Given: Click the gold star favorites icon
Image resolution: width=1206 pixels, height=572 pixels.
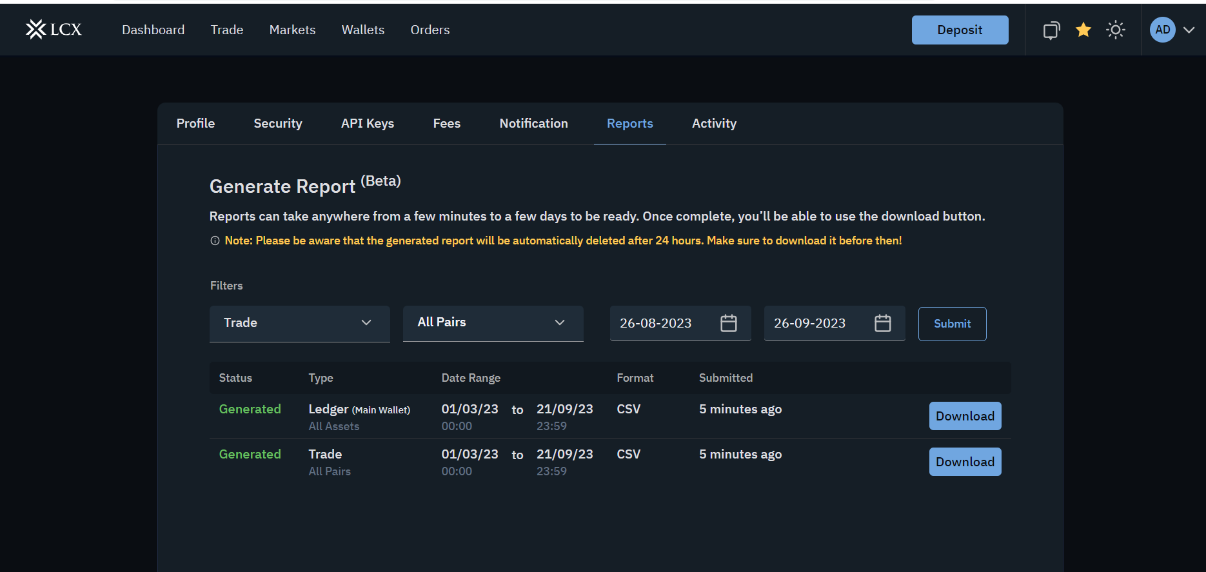Looking at the screenshot, I should [x=1083, y=30].
